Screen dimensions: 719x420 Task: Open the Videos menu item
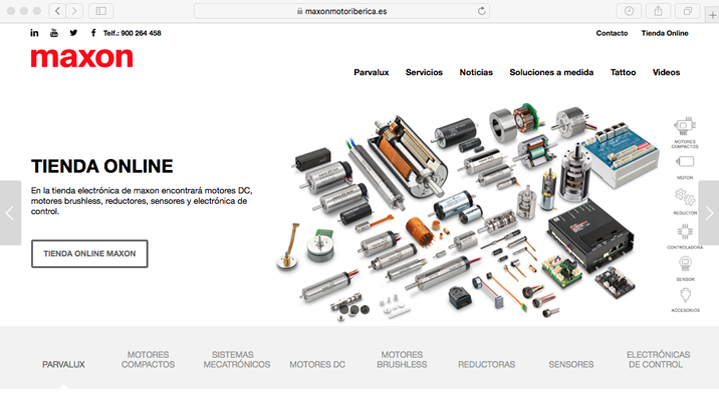coord(666,72)
